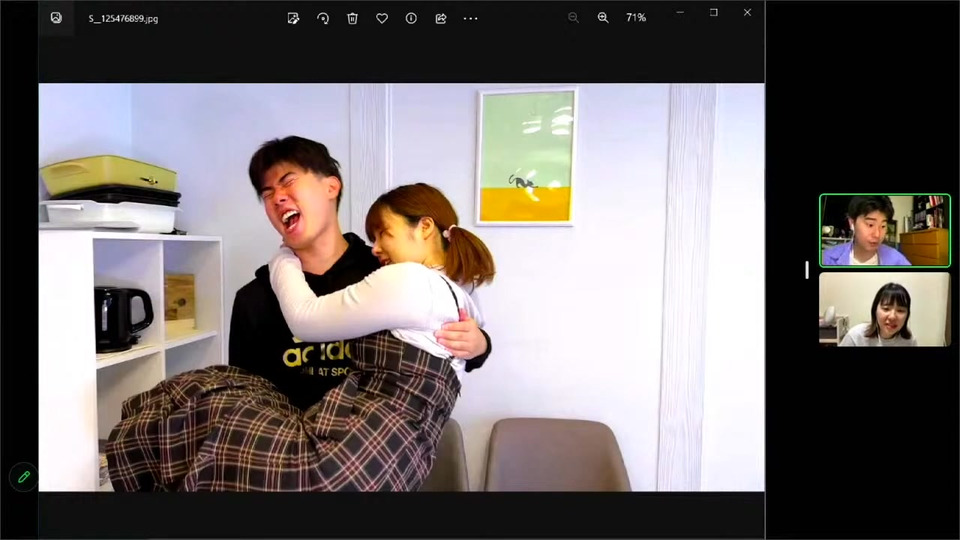Delete the photo using the trash icon

[x=352, y=18]
